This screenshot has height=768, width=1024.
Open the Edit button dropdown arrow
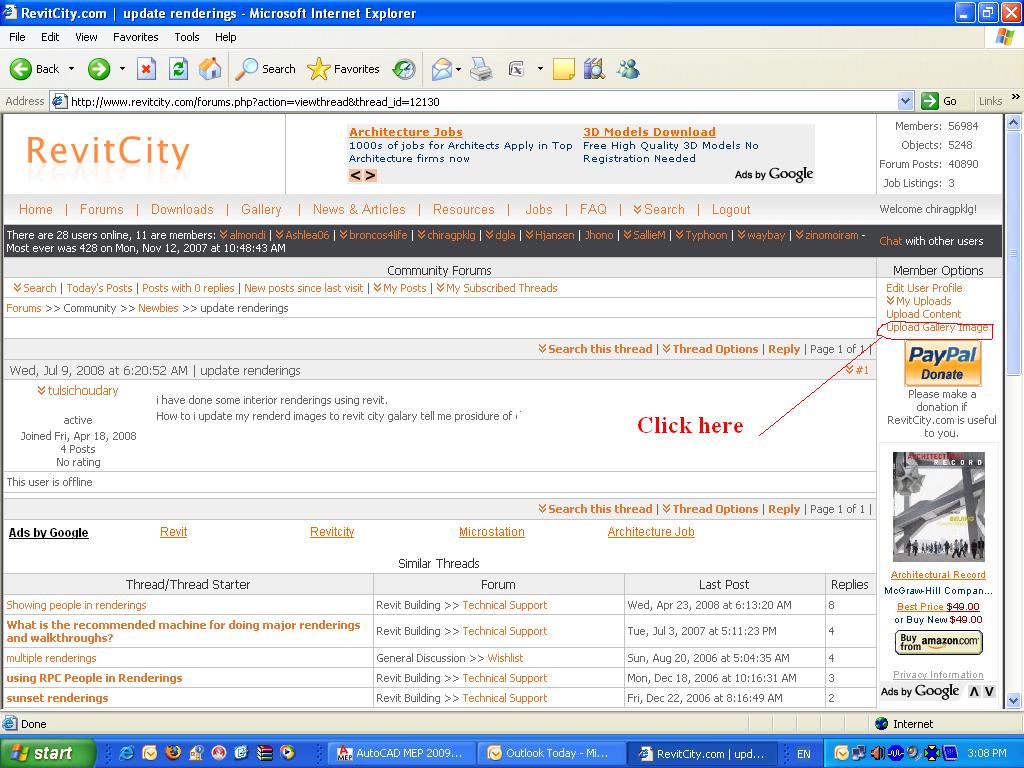coord(540,69)
